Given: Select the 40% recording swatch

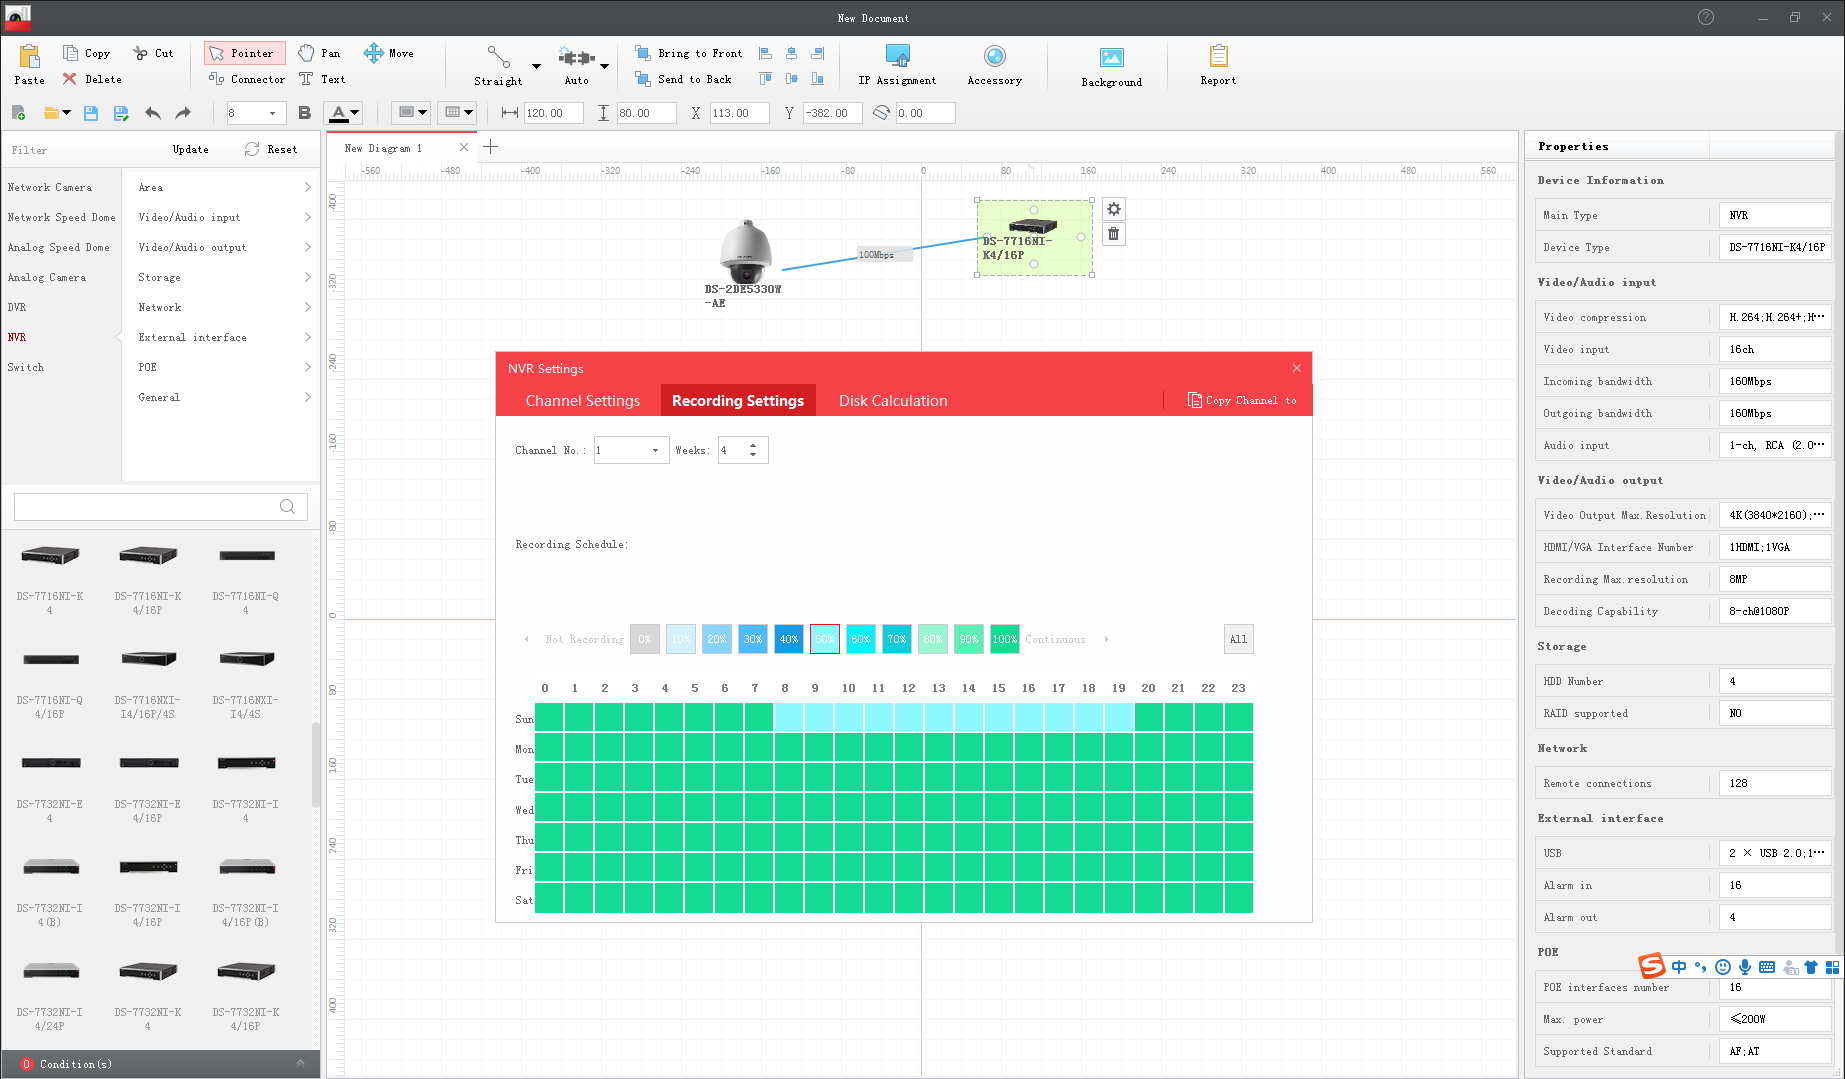Looking at the screenshot, I should point(789,639).
